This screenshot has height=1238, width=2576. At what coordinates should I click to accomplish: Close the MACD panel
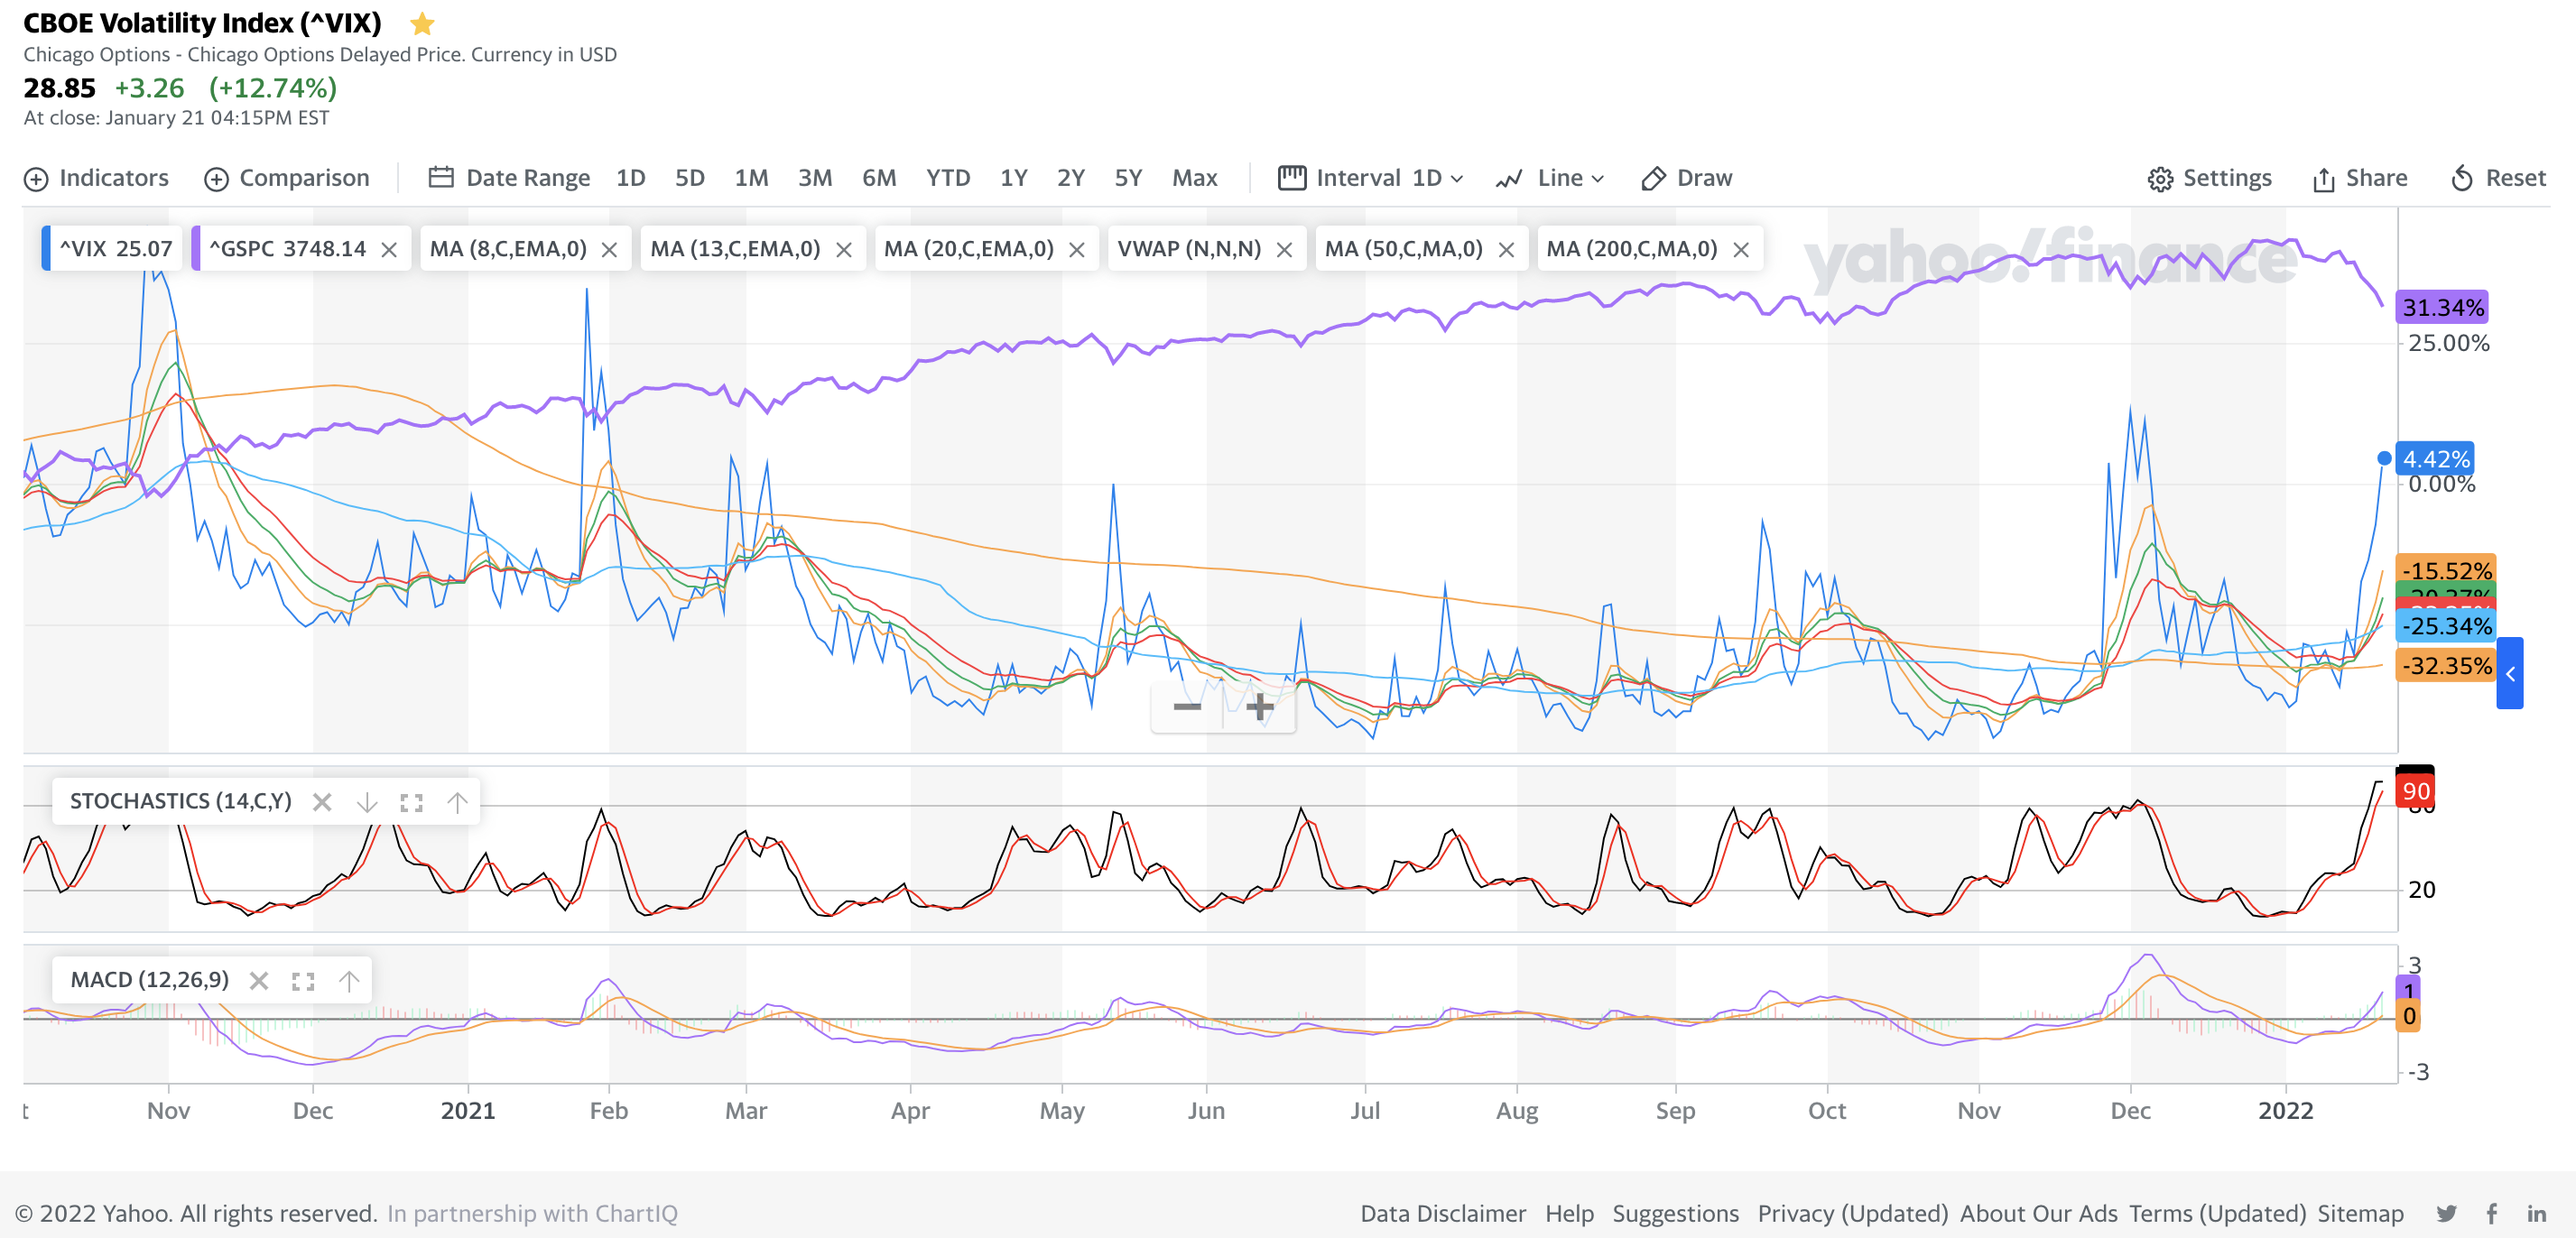pyautogui.click(x=259, y=980)
